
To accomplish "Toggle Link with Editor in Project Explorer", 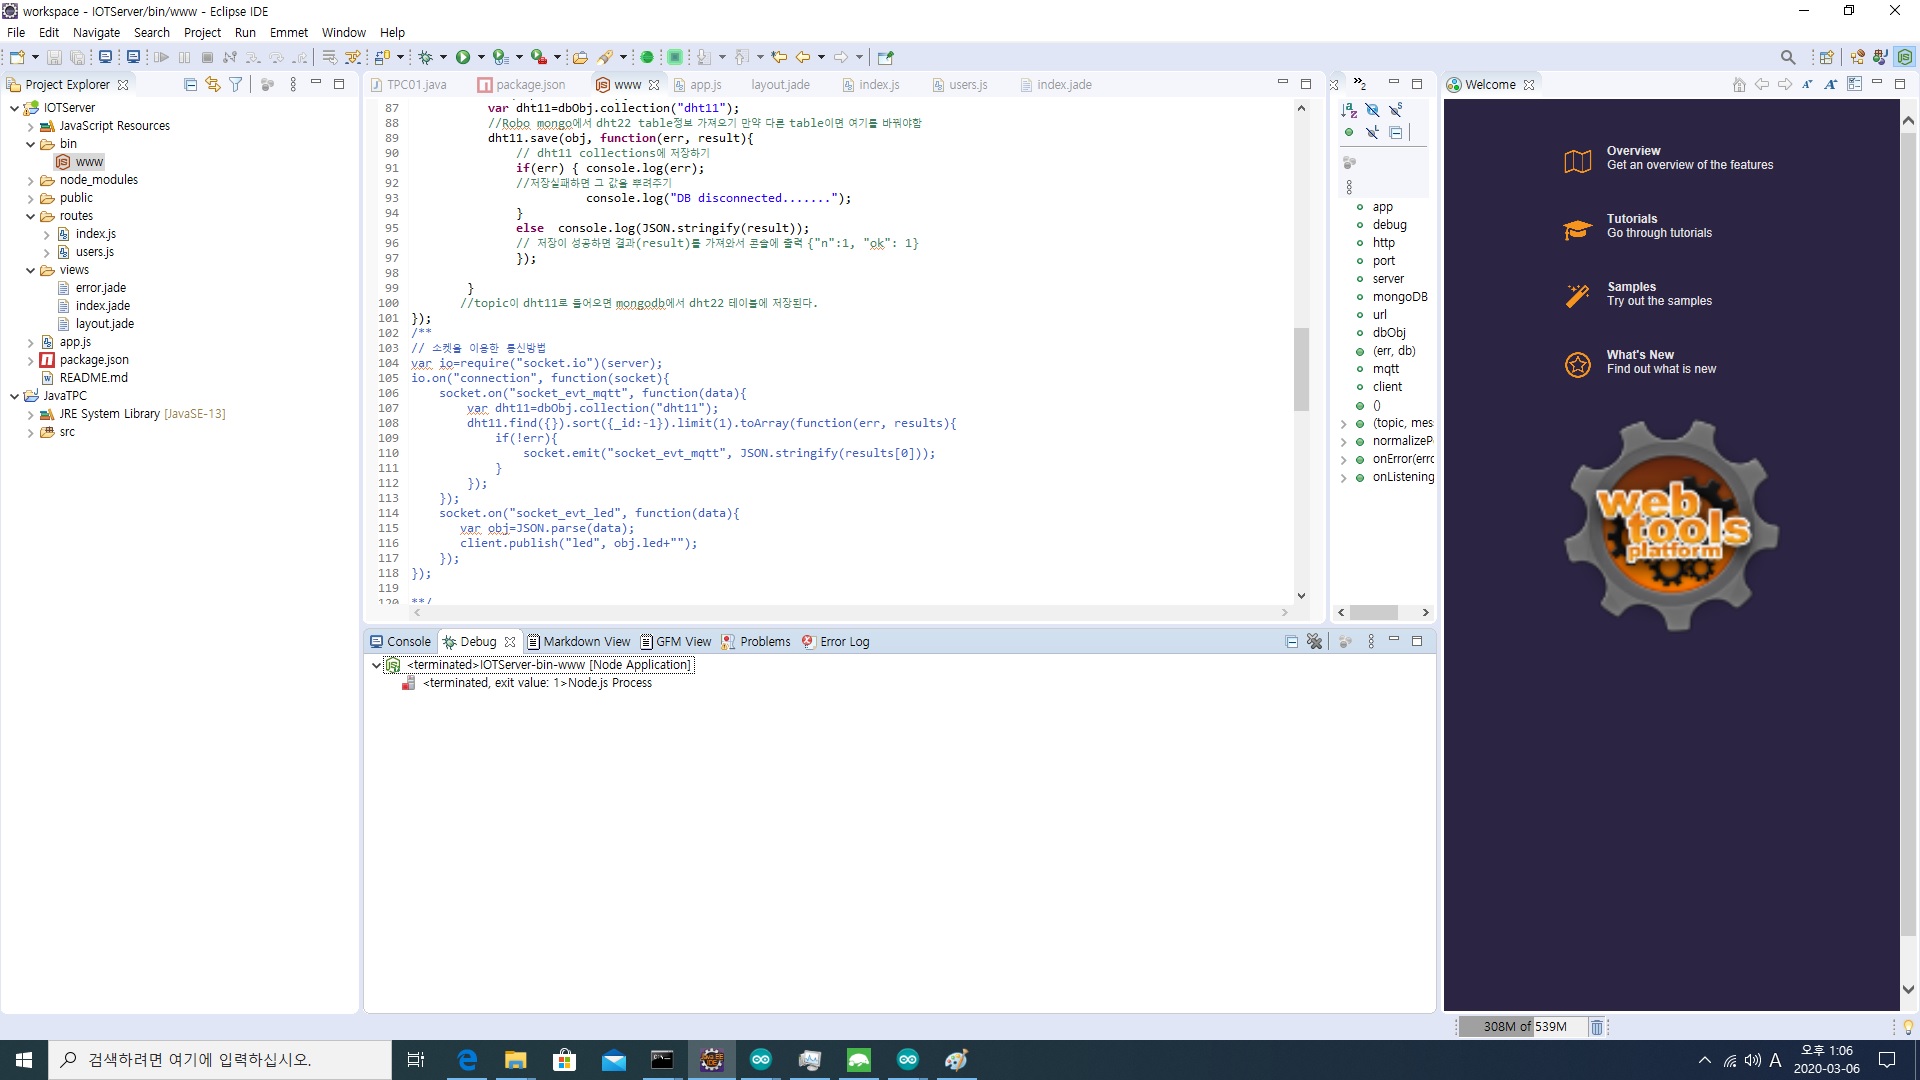I will (213, 85).
